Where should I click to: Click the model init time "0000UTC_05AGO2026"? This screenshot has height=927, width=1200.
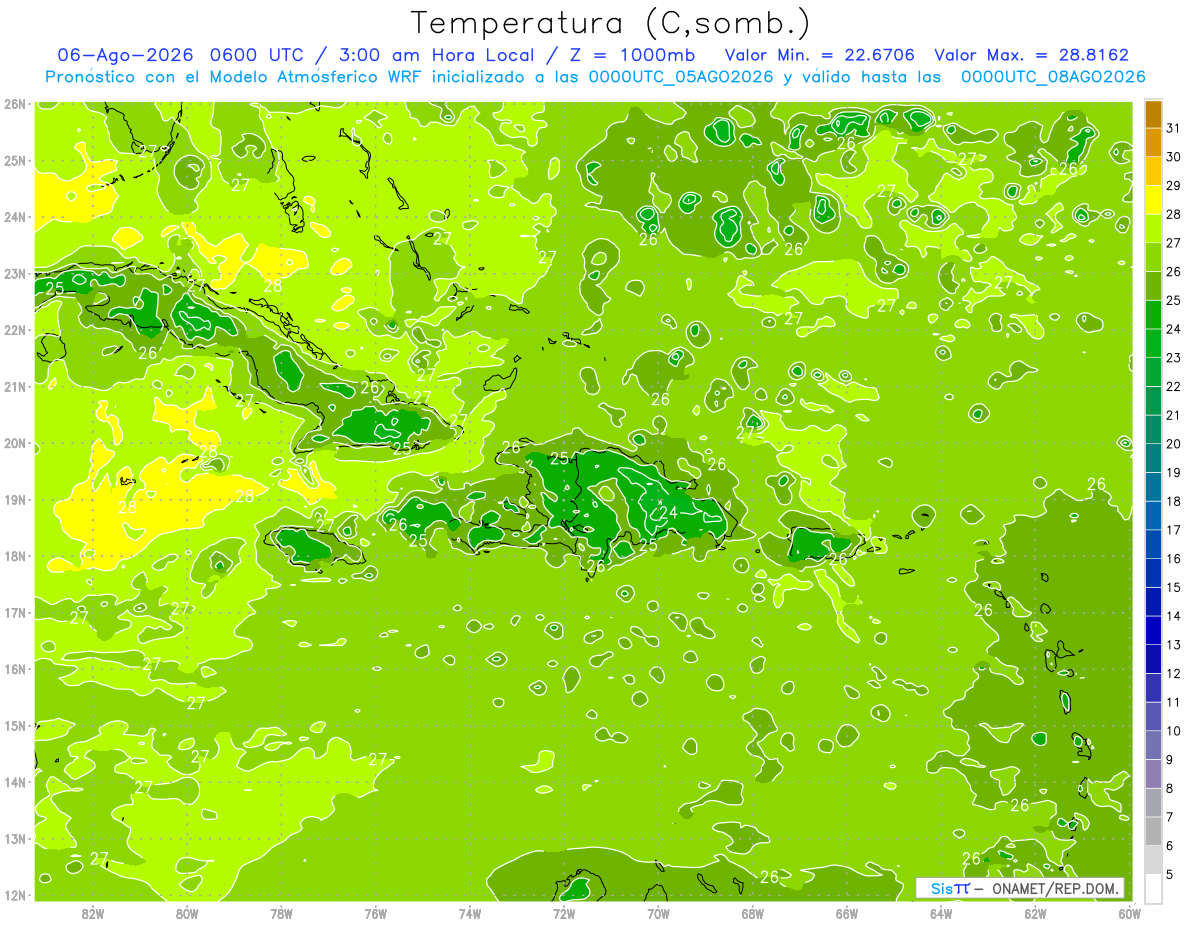[x=681, y=77]
